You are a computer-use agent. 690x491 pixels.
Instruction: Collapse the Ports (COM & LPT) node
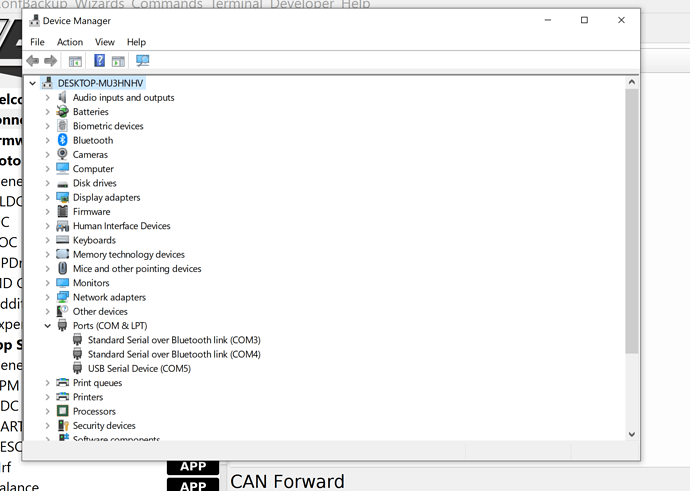[x=48, y=326]
